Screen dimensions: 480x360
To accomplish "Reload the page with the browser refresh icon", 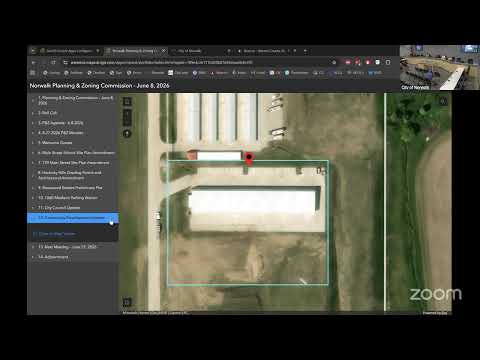I will (x=53, y=62).
